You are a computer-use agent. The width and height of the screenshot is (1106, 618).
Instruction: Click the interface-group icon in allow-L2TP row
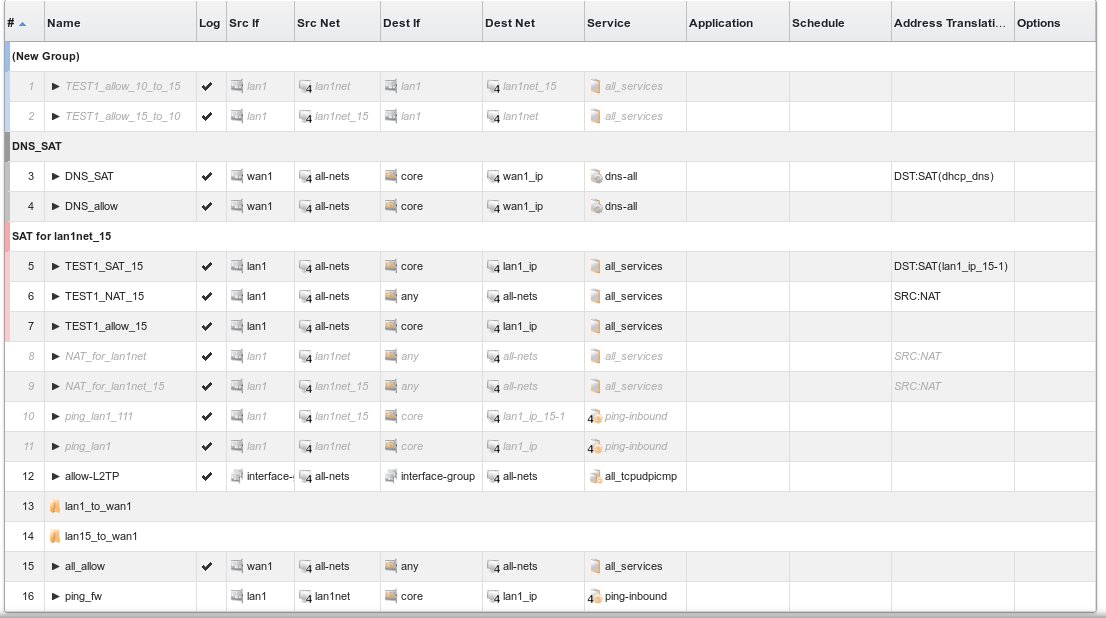[x=391, y=477]
